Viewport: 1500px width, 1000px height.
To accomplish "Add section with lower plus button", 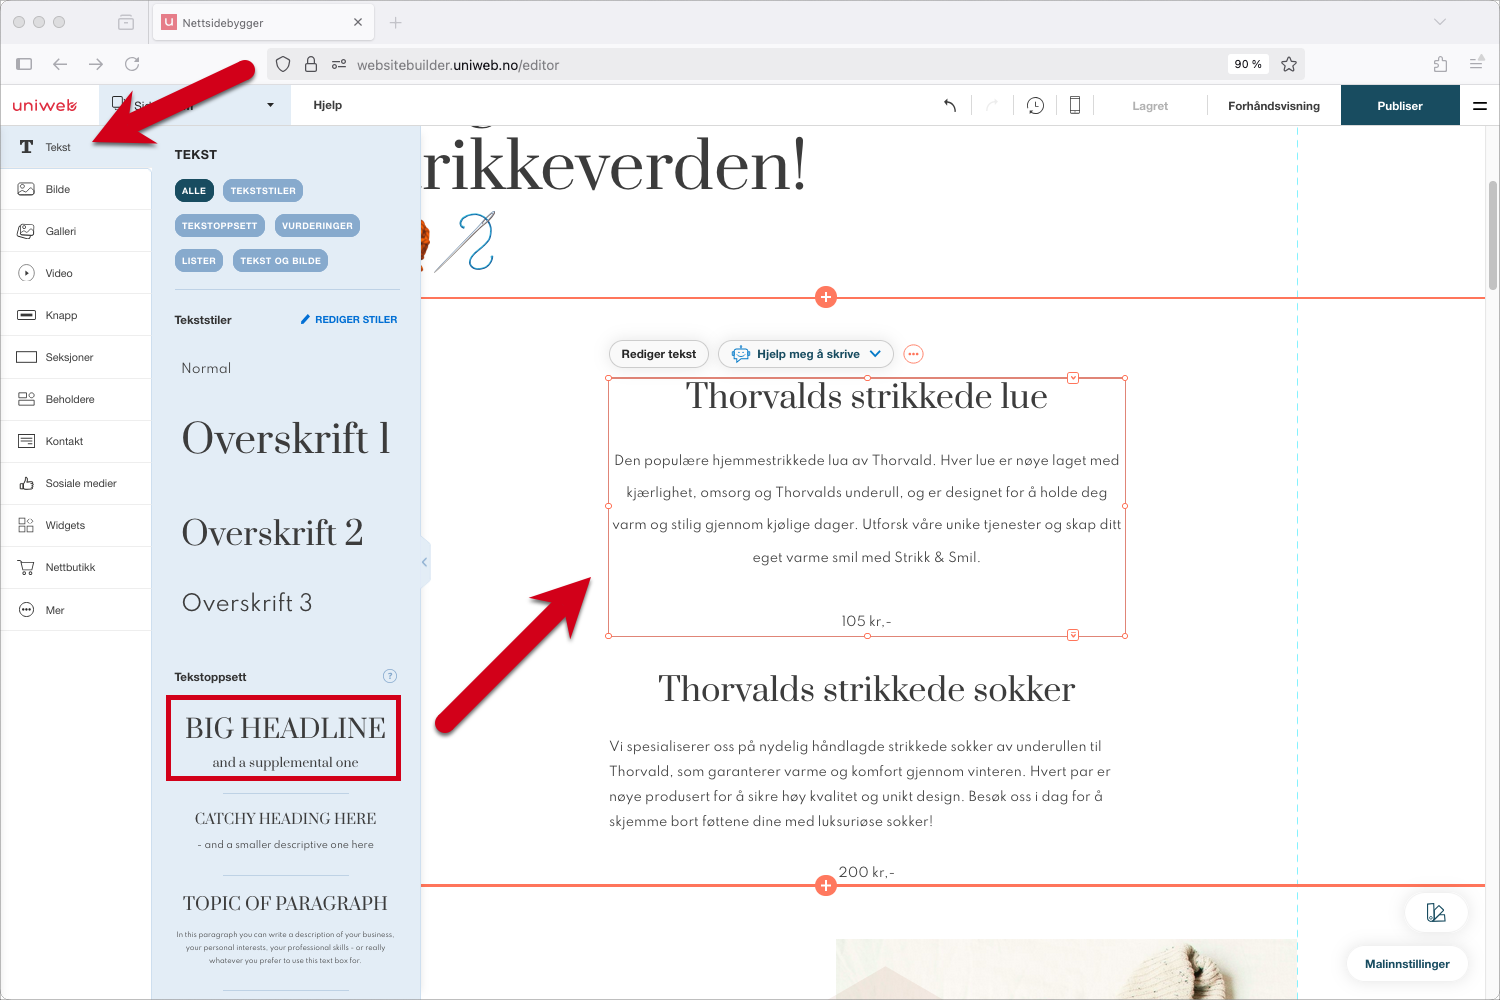I will pos(826,885).
